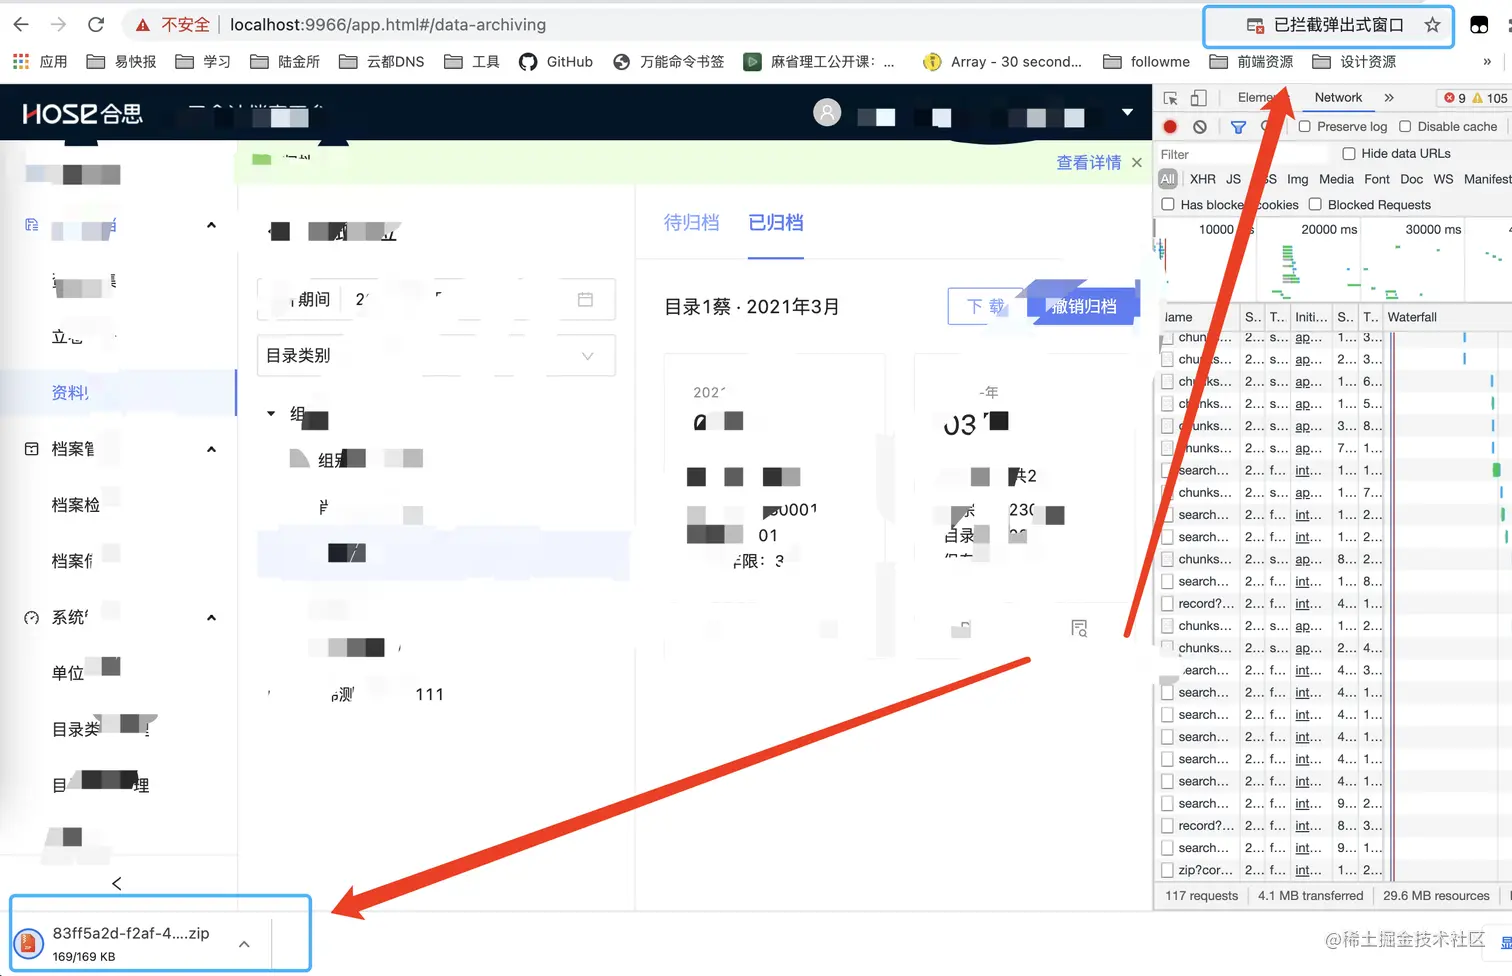Collapse the 系统 sidebar section
The height and width of the screenshot is (976, 1512).
[x=211, y=617]
